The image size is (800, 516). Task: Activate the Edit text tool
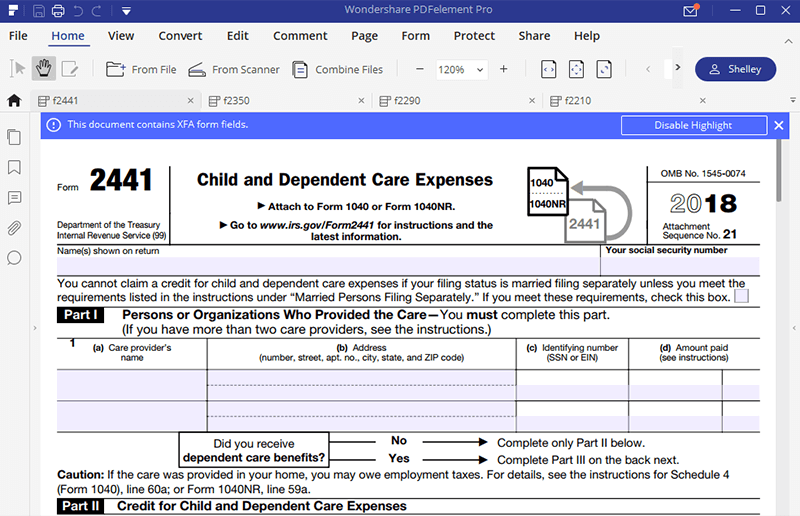(x=70, y=69)
